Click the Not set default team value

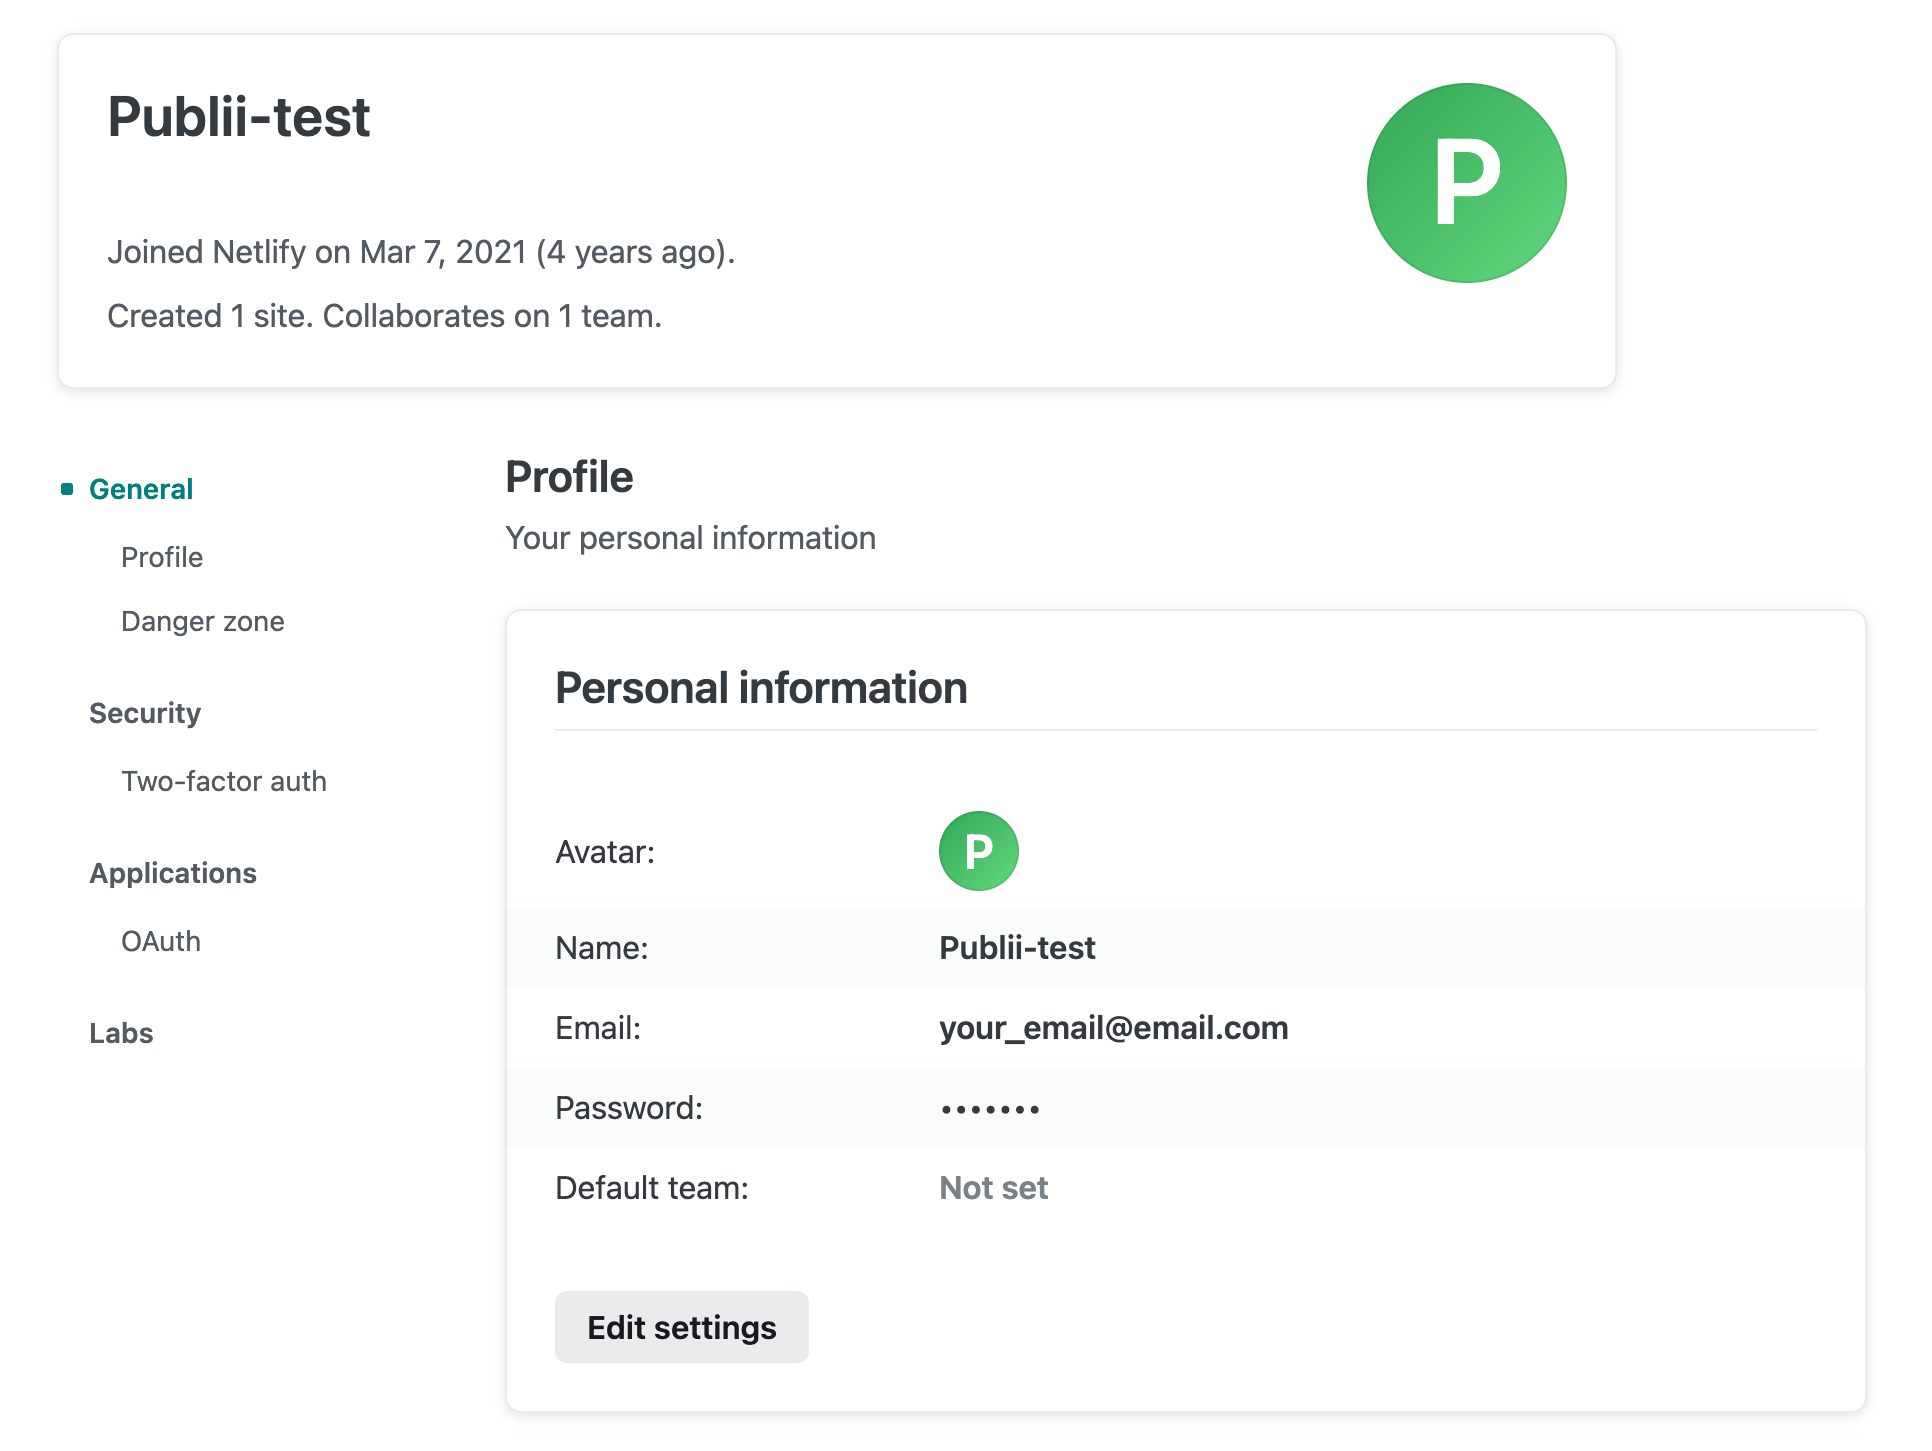pos(993,1187)
